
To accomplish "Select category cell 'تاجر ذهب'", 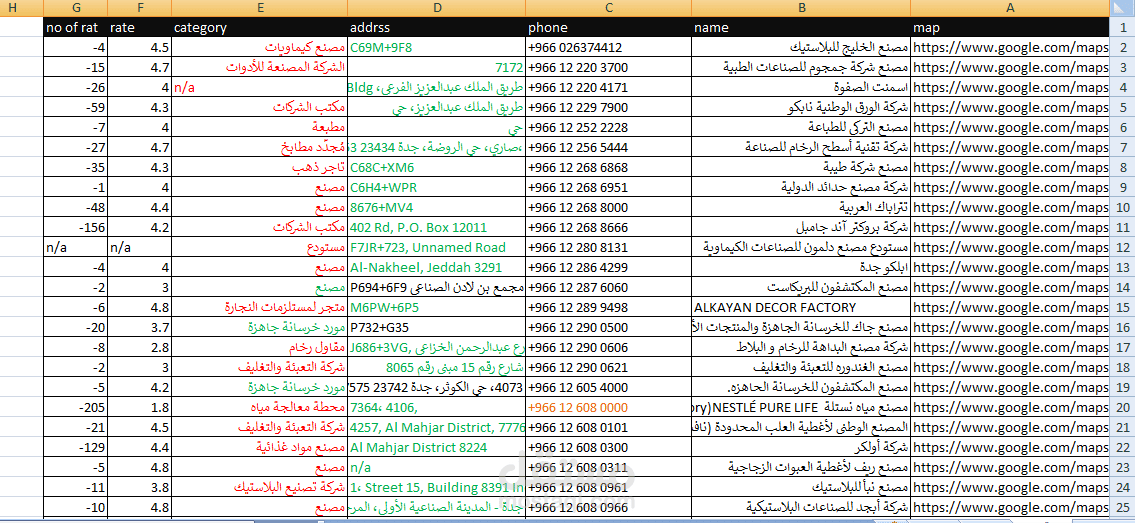I will coord(259,167).
